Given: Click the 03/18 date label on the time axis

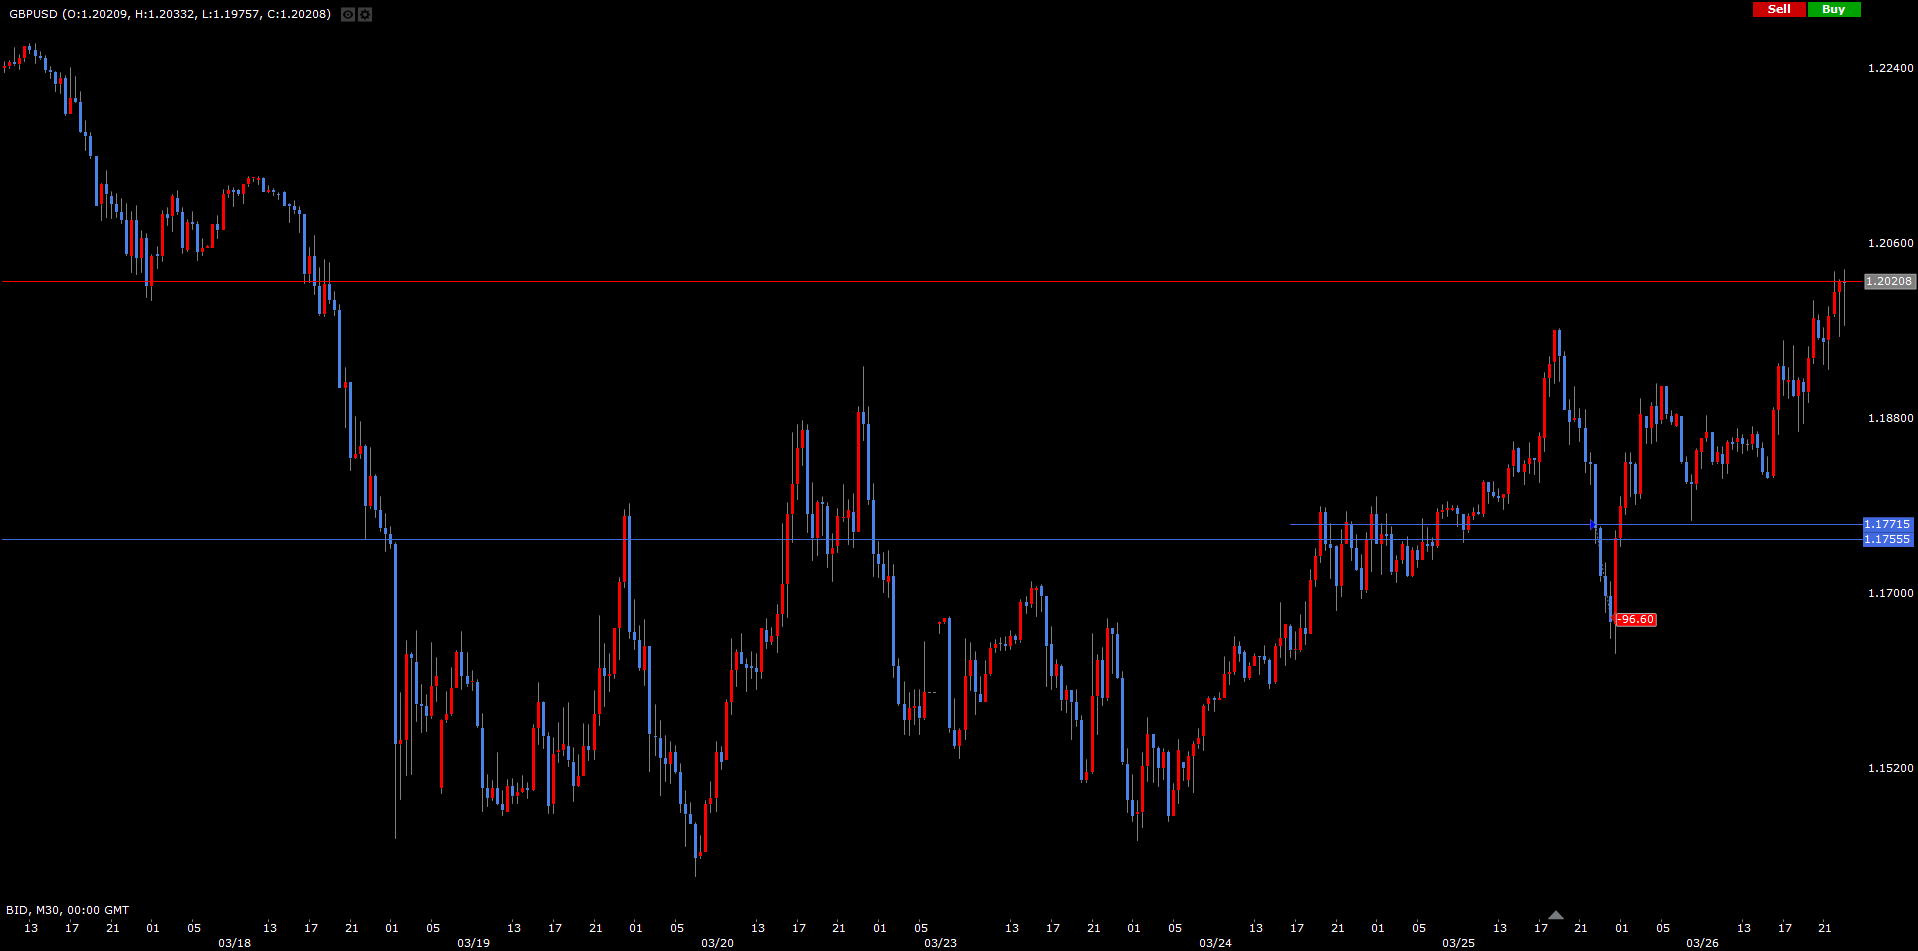Looking at the screenshot, I should (x=234, y=943).
